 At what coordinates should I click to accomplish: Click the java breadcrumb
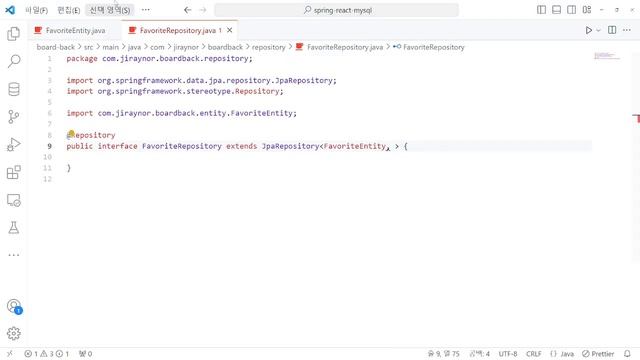(134, 47)
